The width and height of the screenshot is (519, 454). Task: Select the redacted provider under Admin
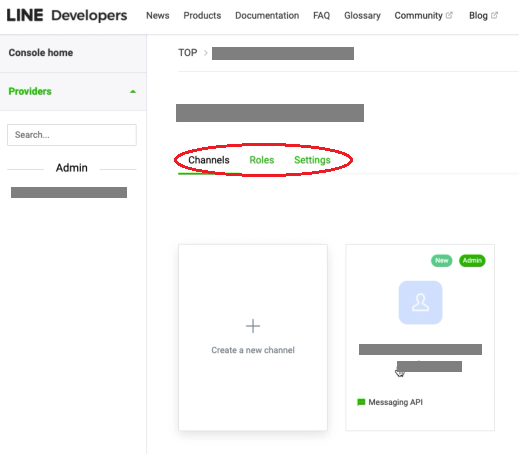[x=69, y=192]
